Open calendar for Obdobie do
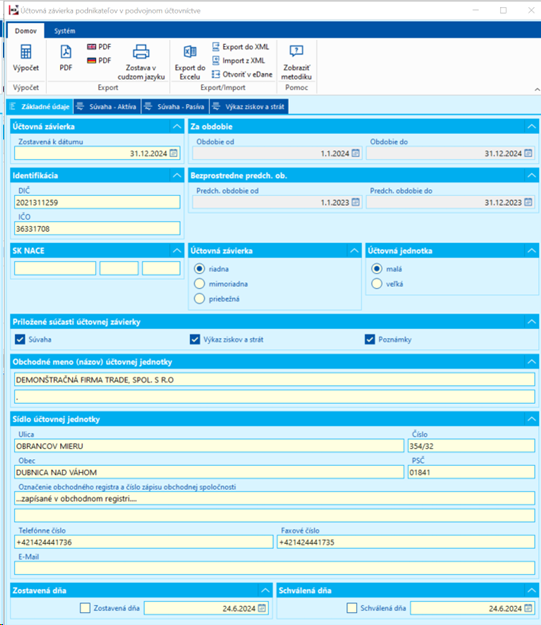 pos(528,153)
